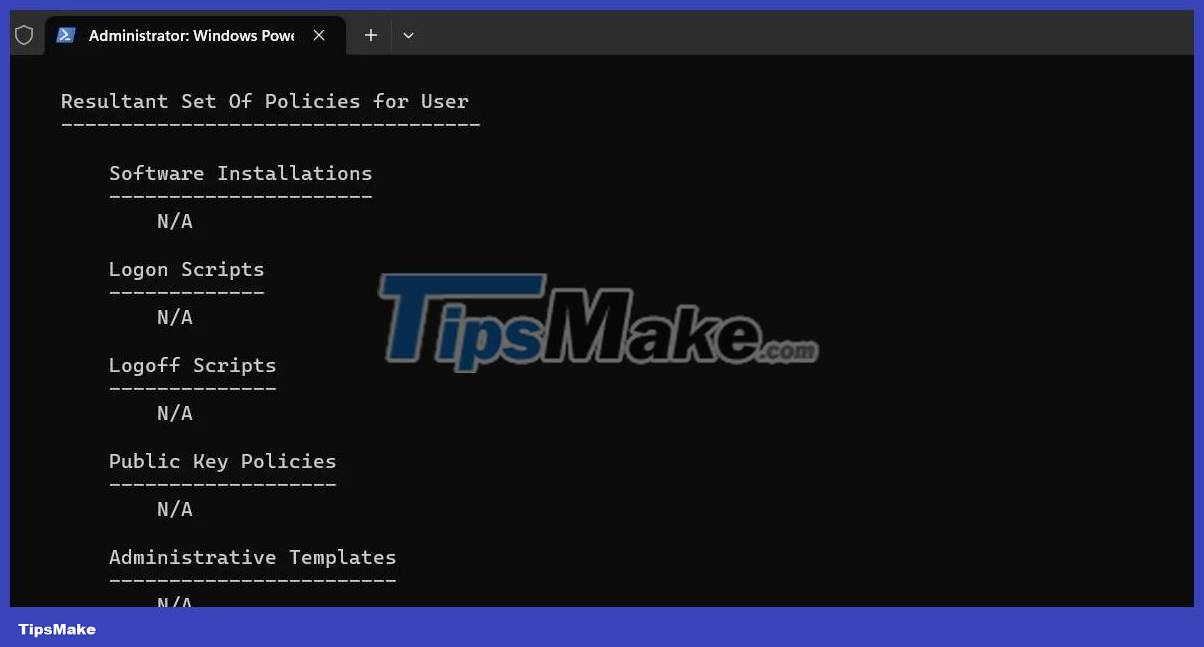
Task: Click the PowerShell icon on the active tab
Action: click(66, 34)
